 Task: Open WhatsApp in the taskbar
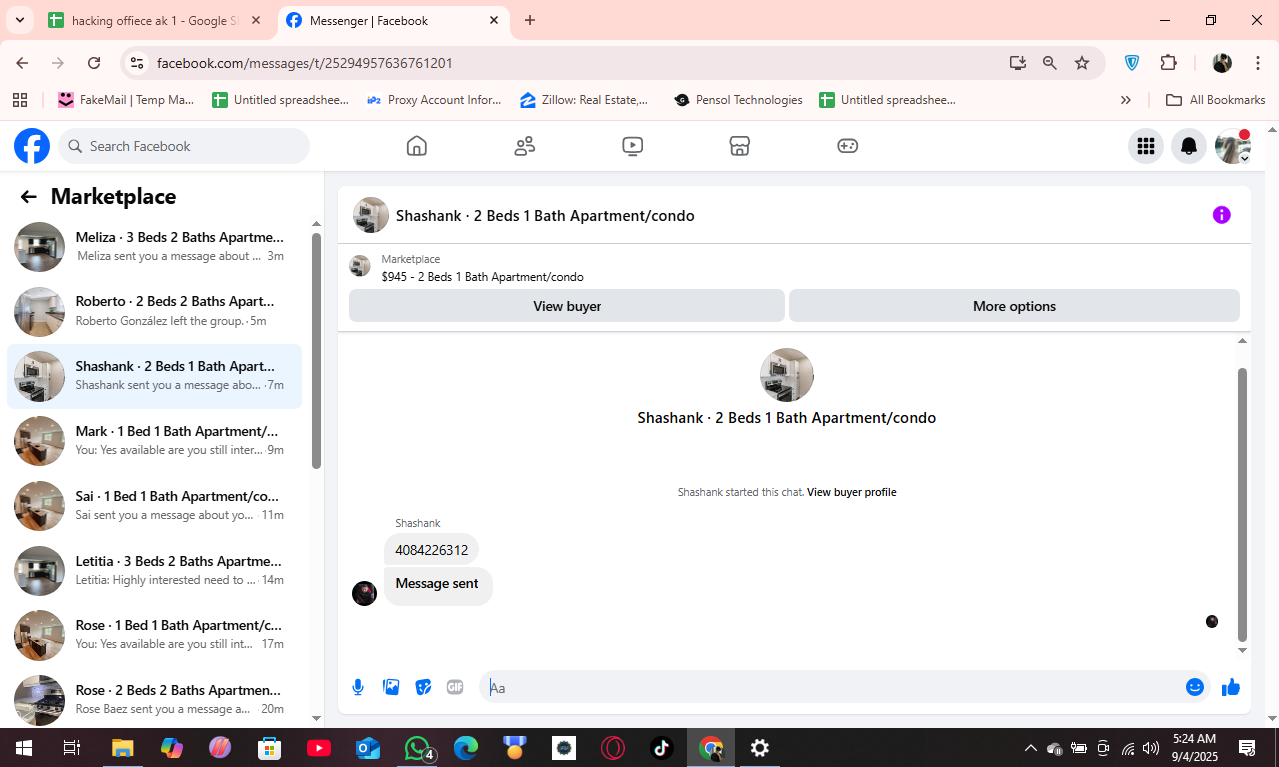tap(418, 747)
